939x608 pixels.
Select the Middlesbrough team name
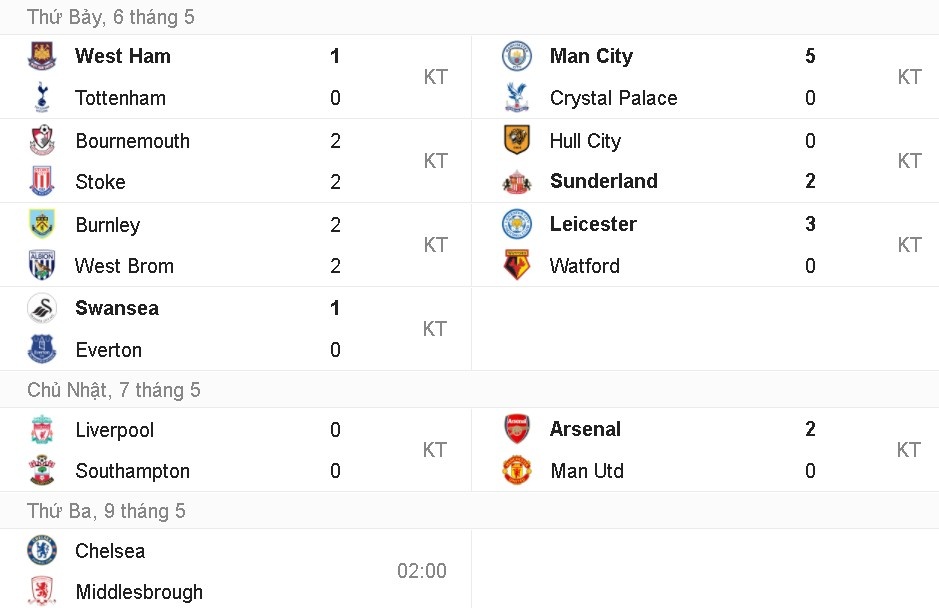[x=139, y=592]
